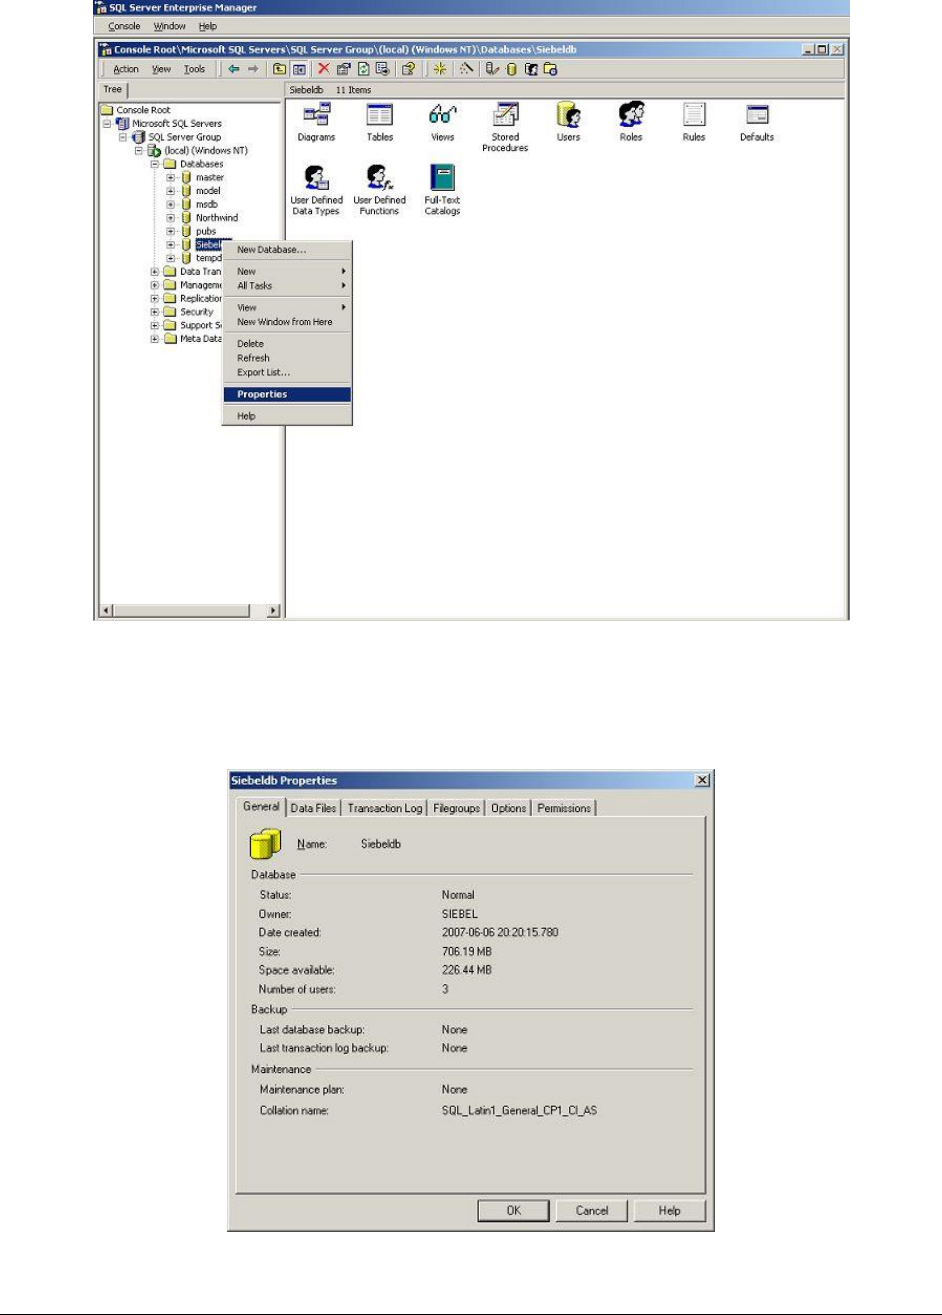
Task: Choose Properties from the context menu
Action: point(287,394)
